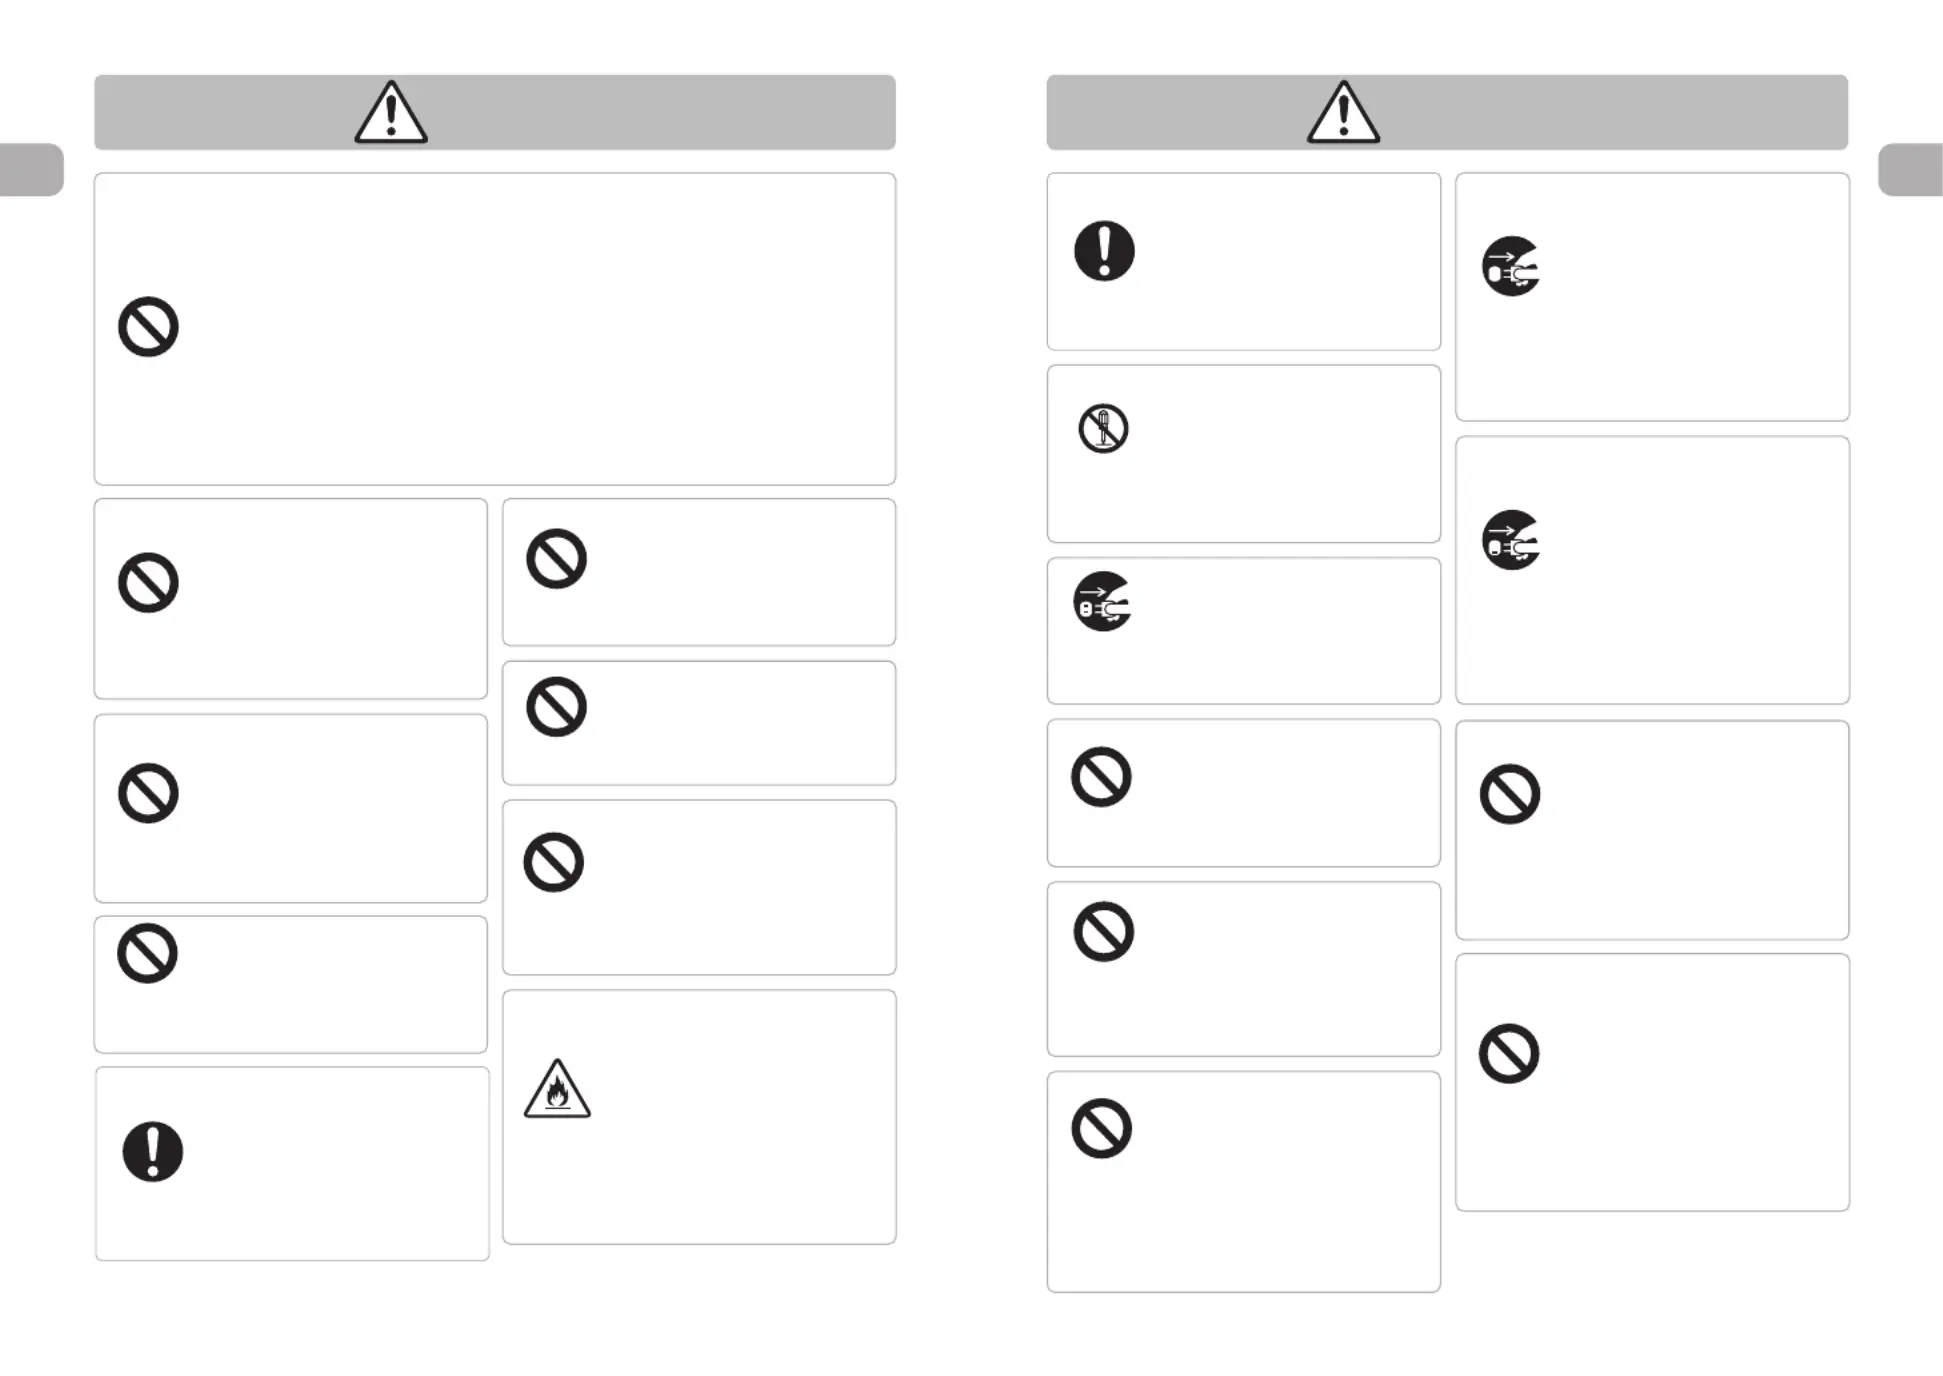Click the gray tab on the left page edge
The width and height of the screenshot is (1943, 1376).
32,170
